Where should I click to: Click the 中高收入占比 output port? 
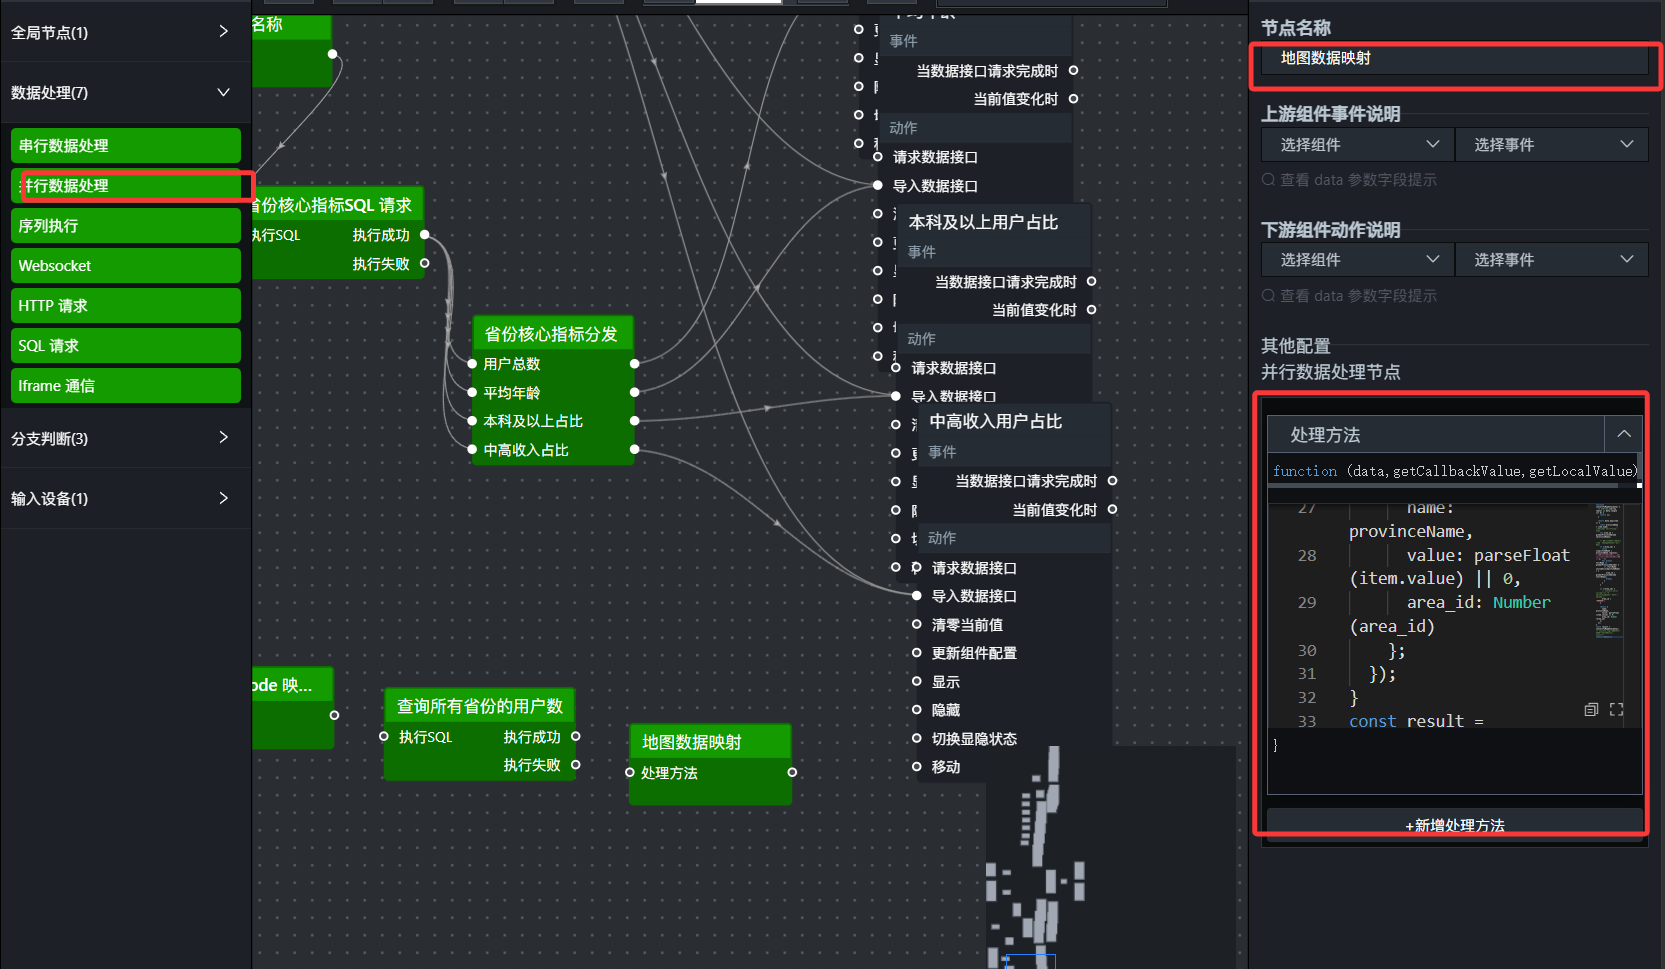pyautogui.click(x=635, y=450)
